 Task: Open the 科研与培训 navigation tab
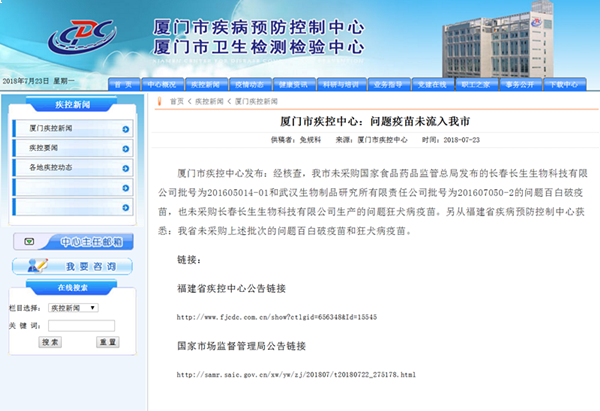(341, 84)
